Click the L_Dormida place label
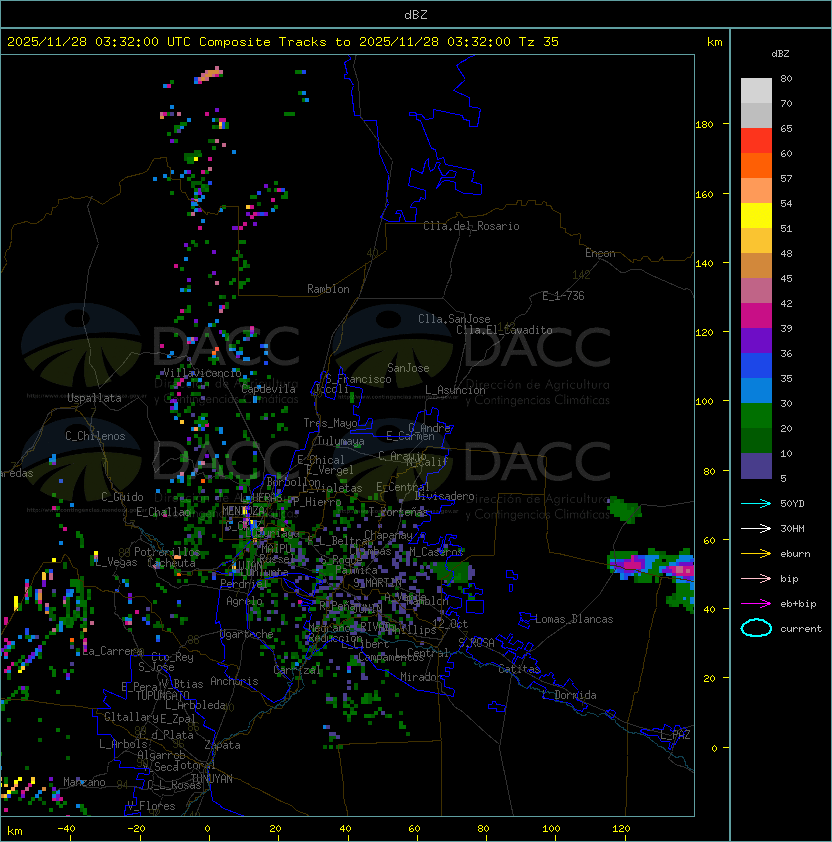The image size is (832, 842). point(569,695)
